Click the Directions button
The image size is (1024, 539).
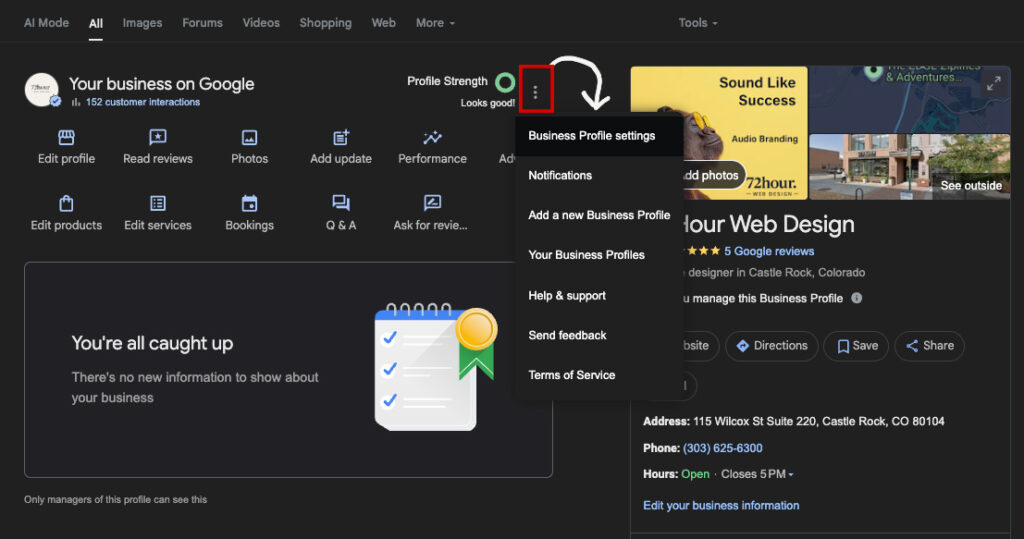772,346
